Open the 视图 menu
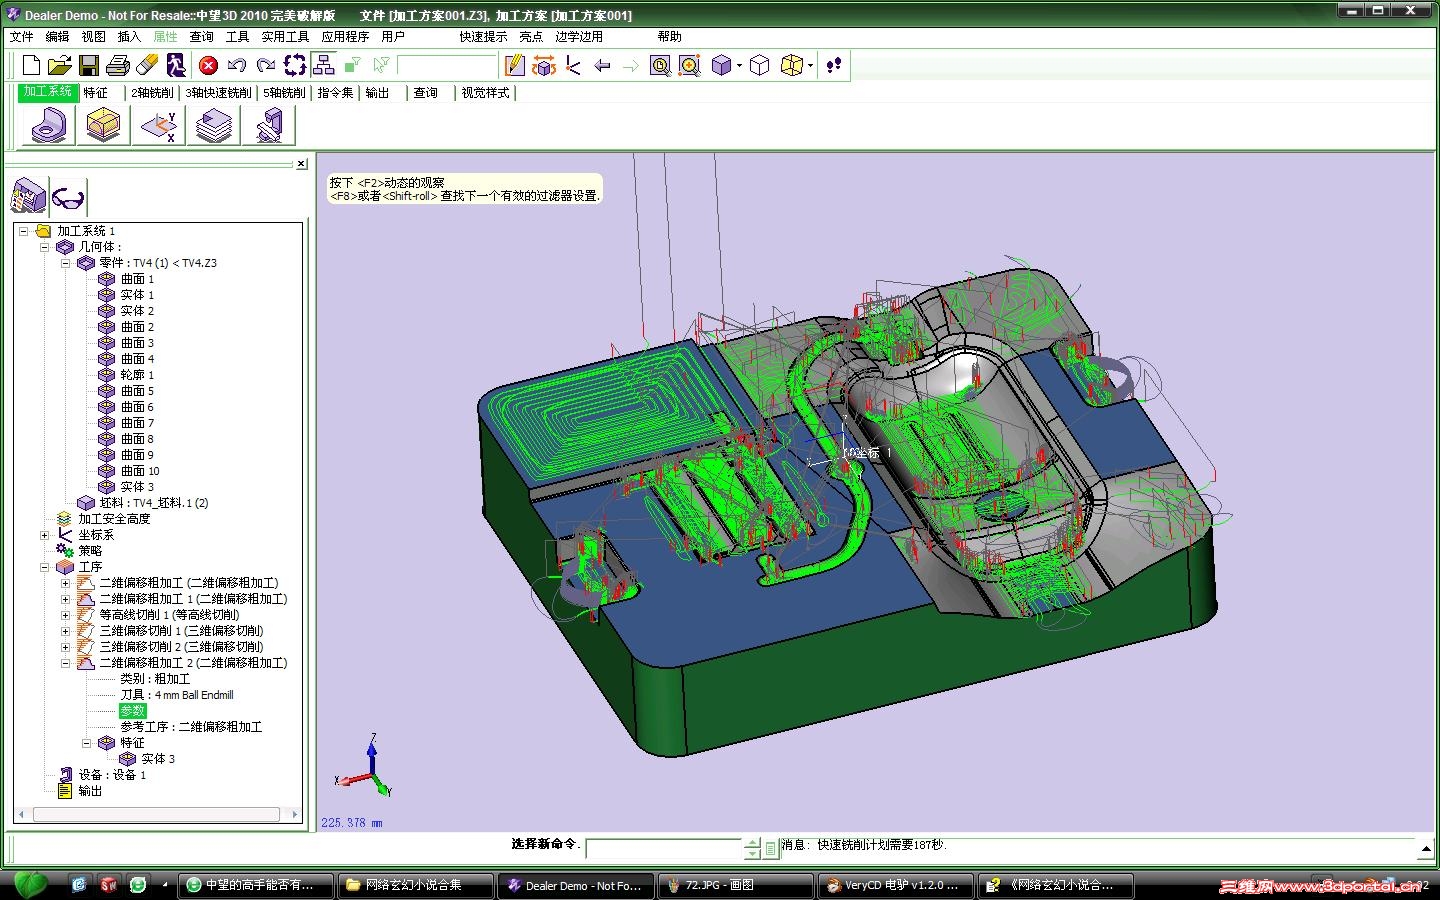Screen dimensions: 1440x900 click(x=93, y=36)
